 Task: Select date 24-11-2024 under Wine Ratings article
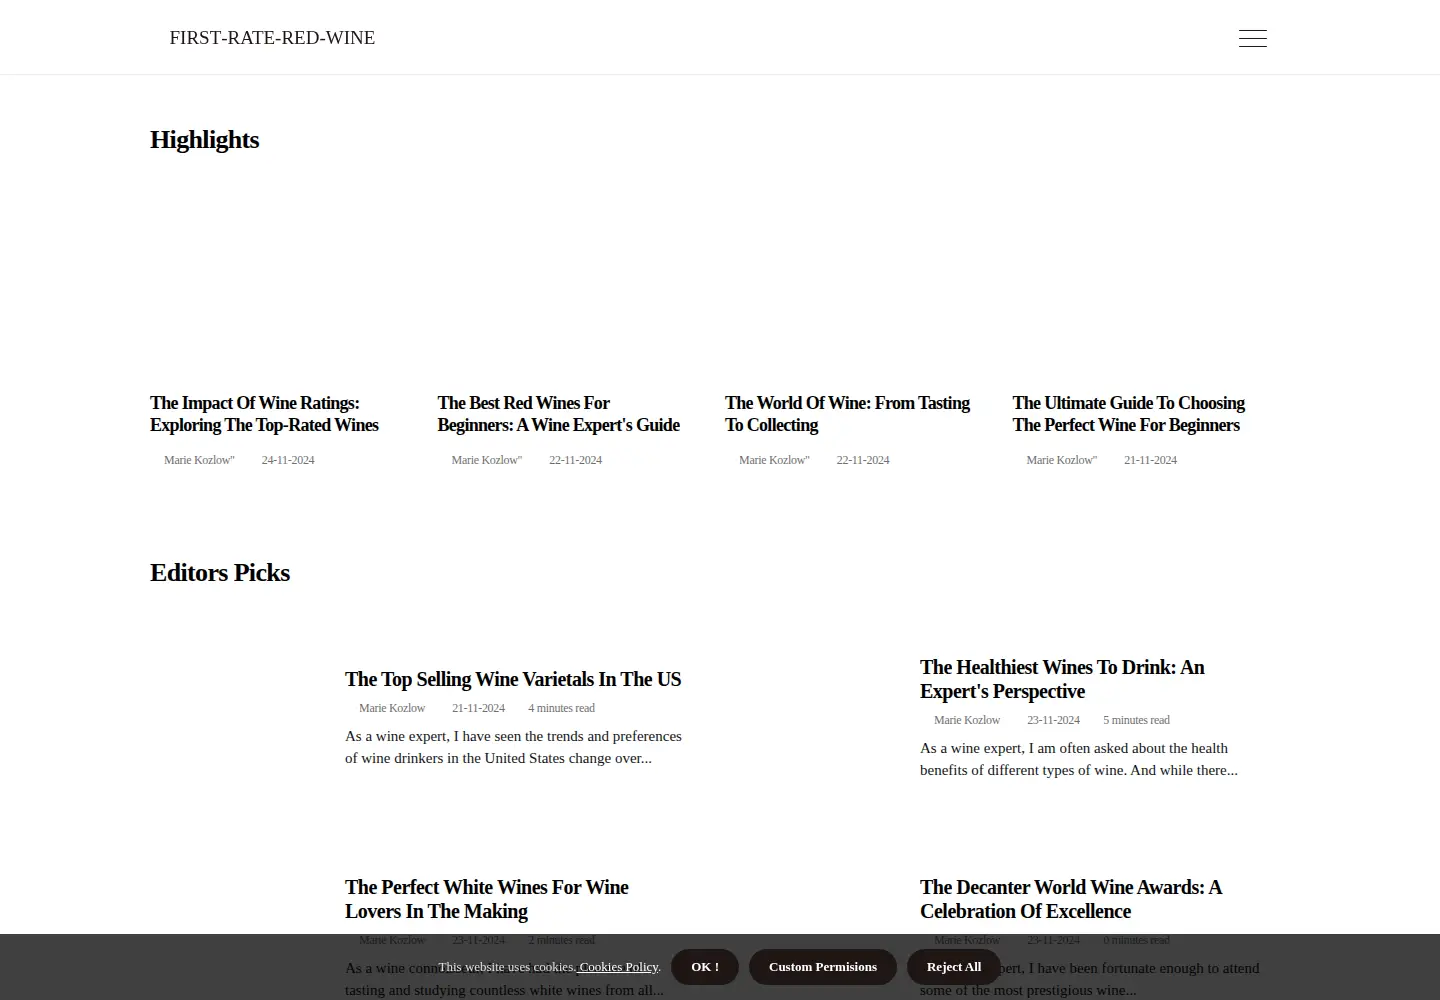[288, 460]
